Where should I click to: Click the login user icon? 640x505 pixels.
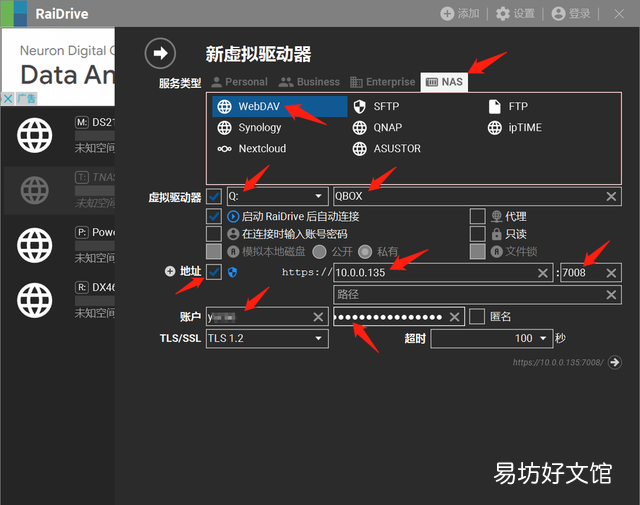point(558,13)
